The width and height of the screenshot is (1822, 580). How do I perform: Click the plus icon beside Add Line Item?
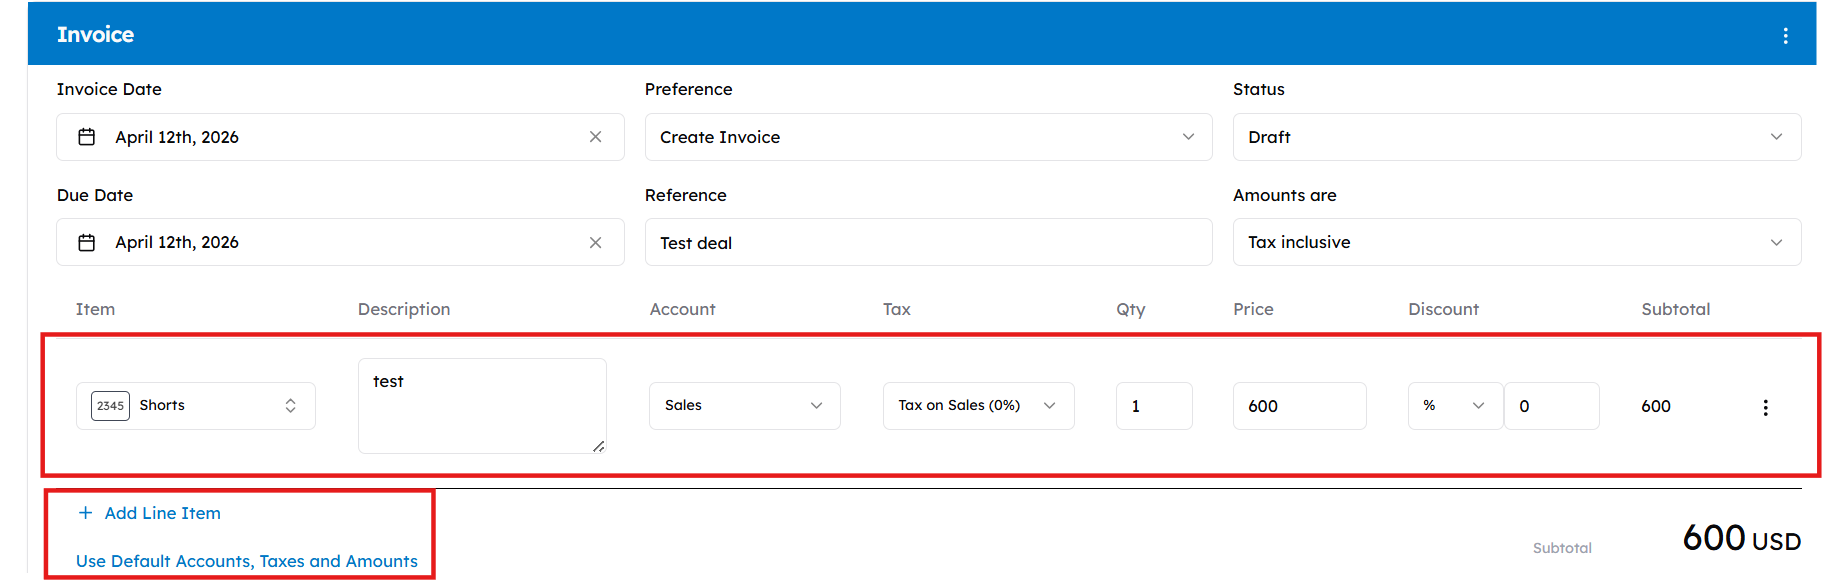coord(85,513)
